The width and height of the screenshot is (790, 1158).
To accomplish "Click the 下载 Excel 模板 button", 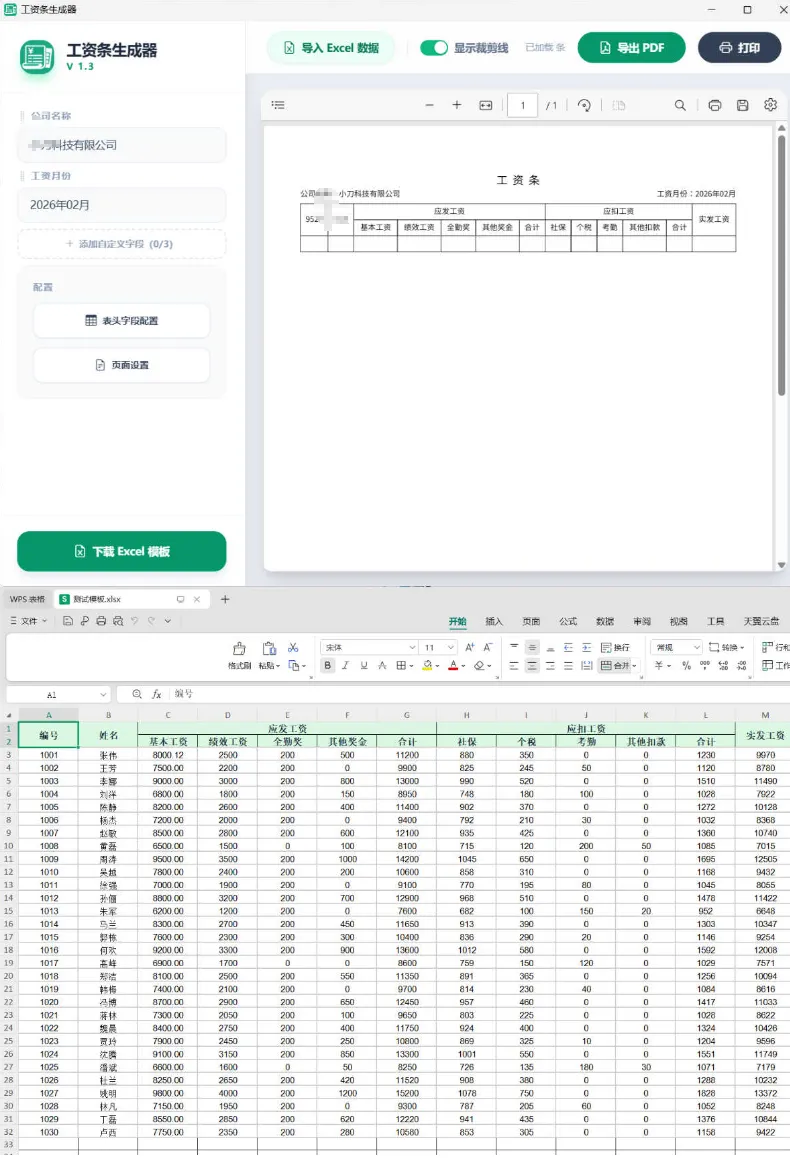I will point(122,551).
